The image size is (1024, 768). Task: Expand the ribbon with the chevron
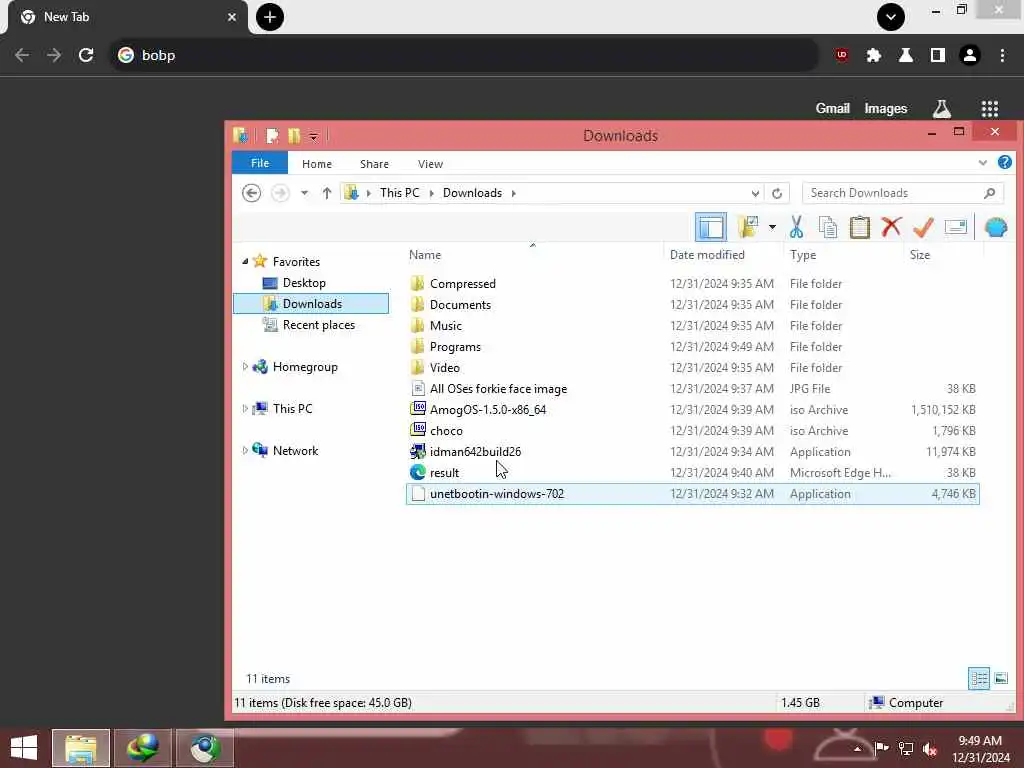(983, 163)
